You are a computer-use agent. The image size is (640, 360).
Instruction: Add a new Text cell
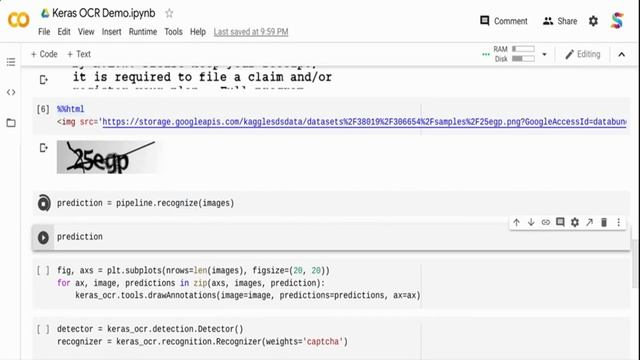click(x=79, y=54)
